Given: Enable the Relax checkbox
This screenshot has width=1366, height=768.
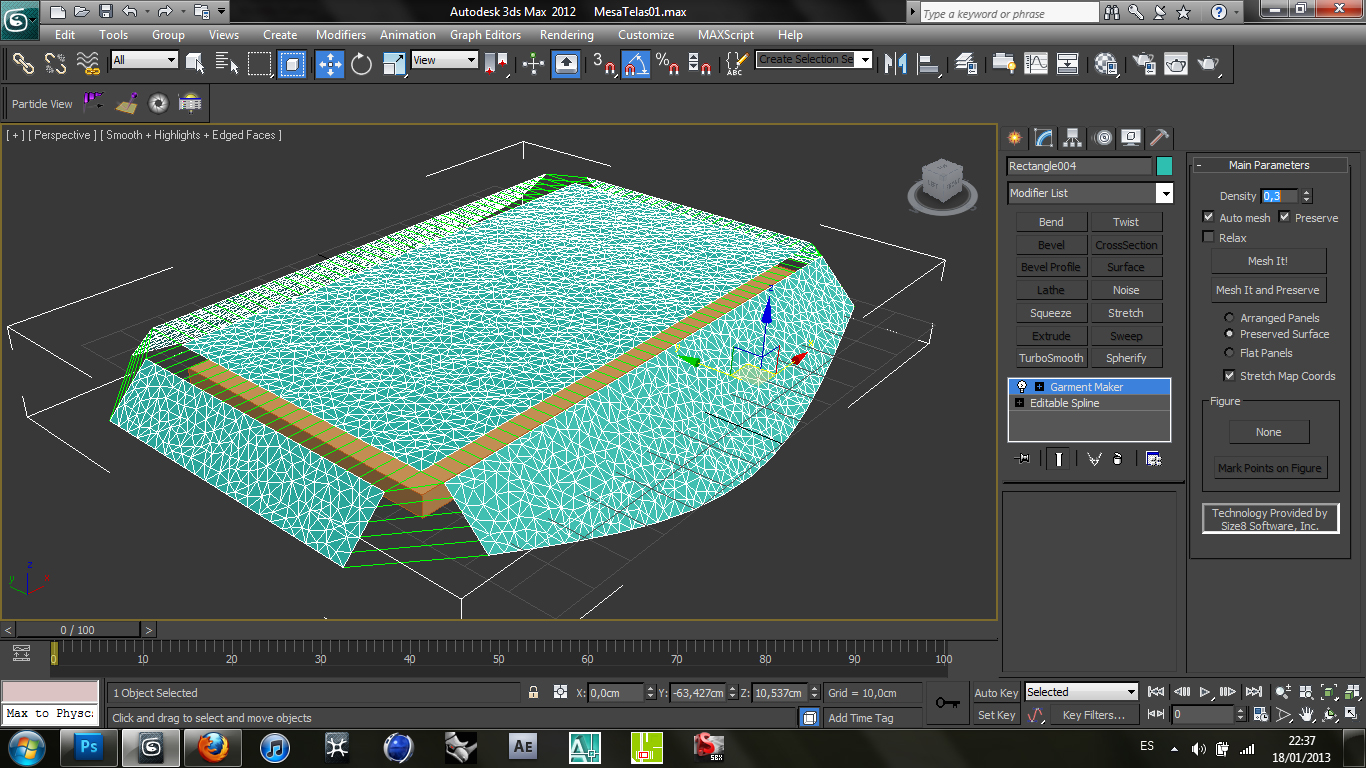Looking at the screenshot, I should 1209,237.
